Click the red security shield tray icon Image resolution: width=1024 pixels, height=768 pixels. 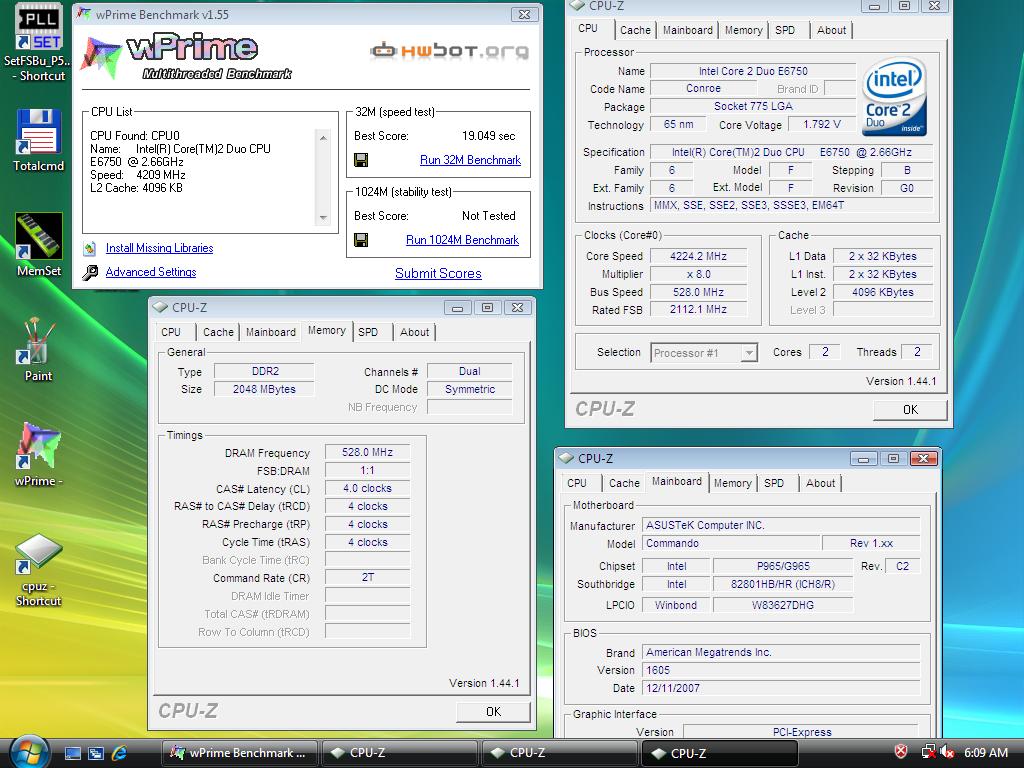pos(901,752)
